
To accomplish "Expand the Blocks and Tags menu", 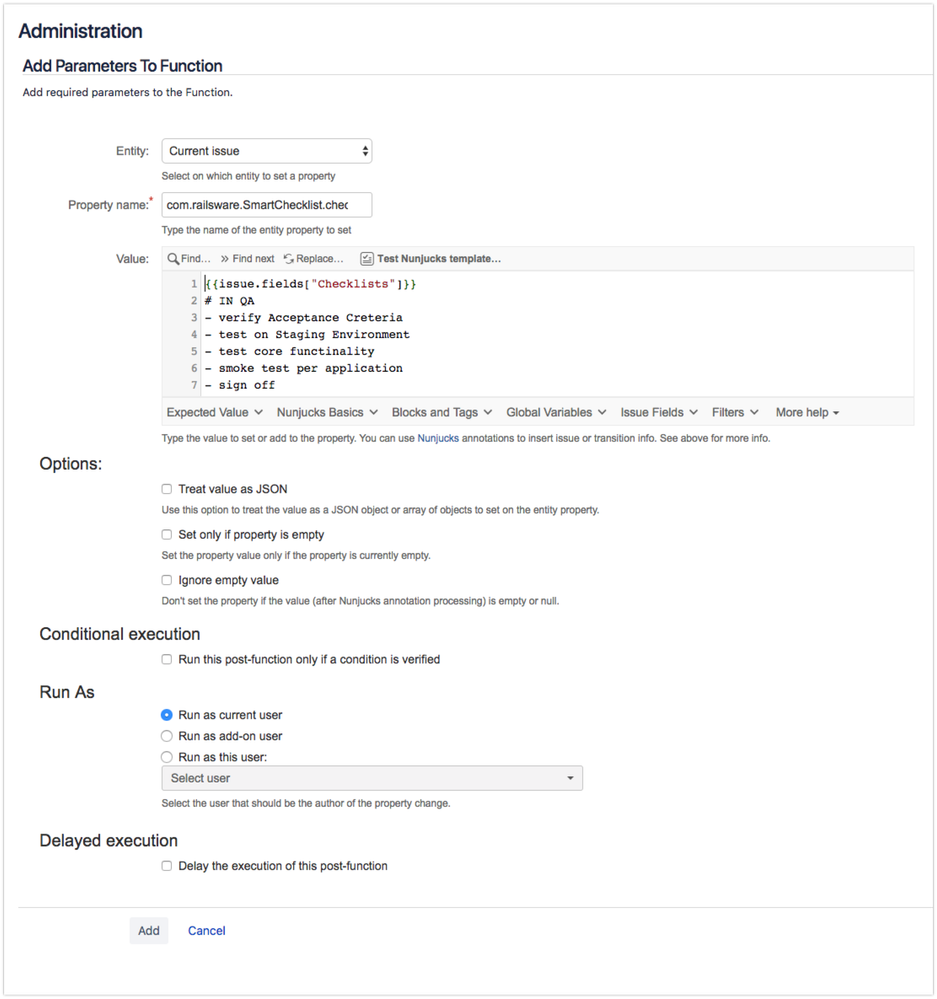I will [x=442, y=412].
